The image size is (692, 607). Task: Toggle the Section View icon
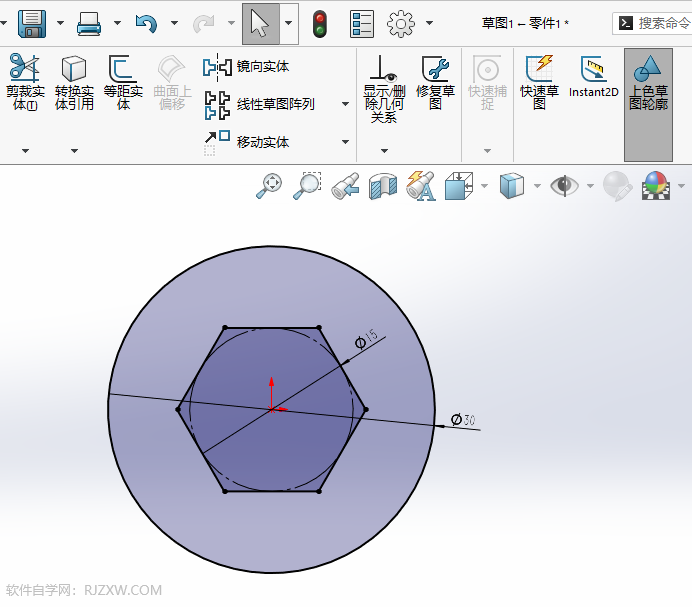[x=383, y=186]
